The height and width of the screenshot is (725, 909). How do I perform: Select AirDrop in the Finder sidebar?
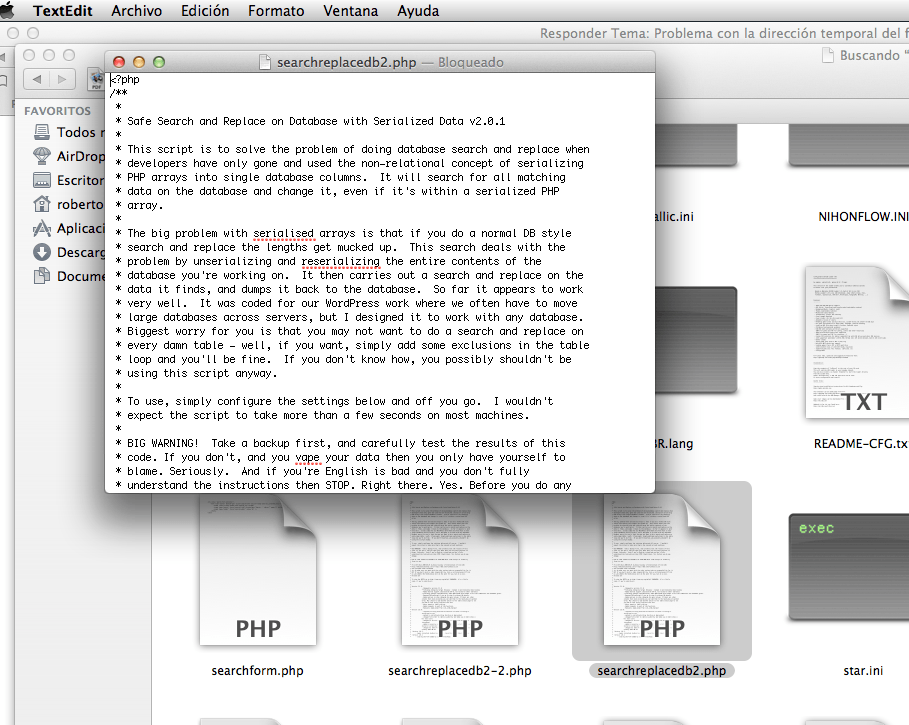[x=68, y=156]
